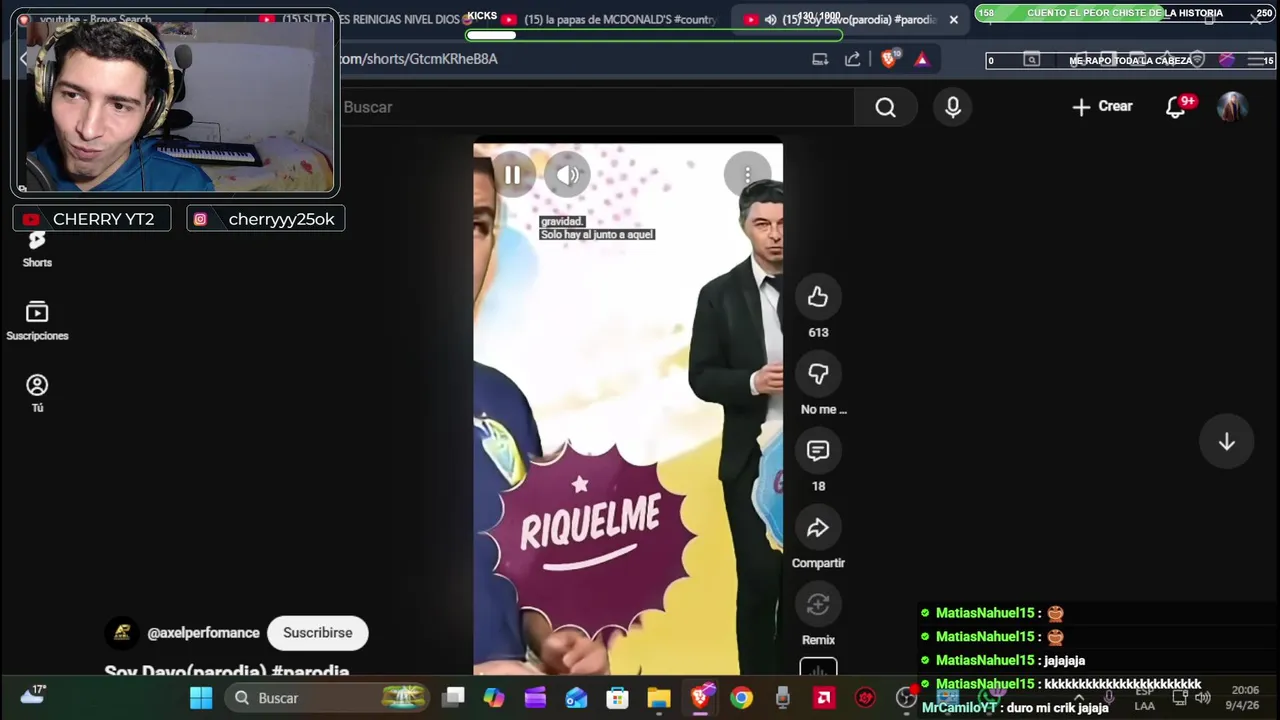The height and width of the screenshot is (720, 1280).
Task: Click the Soy Davo(parodia) #parodia title
Action: pyautogui.click(x=227, y=671)
